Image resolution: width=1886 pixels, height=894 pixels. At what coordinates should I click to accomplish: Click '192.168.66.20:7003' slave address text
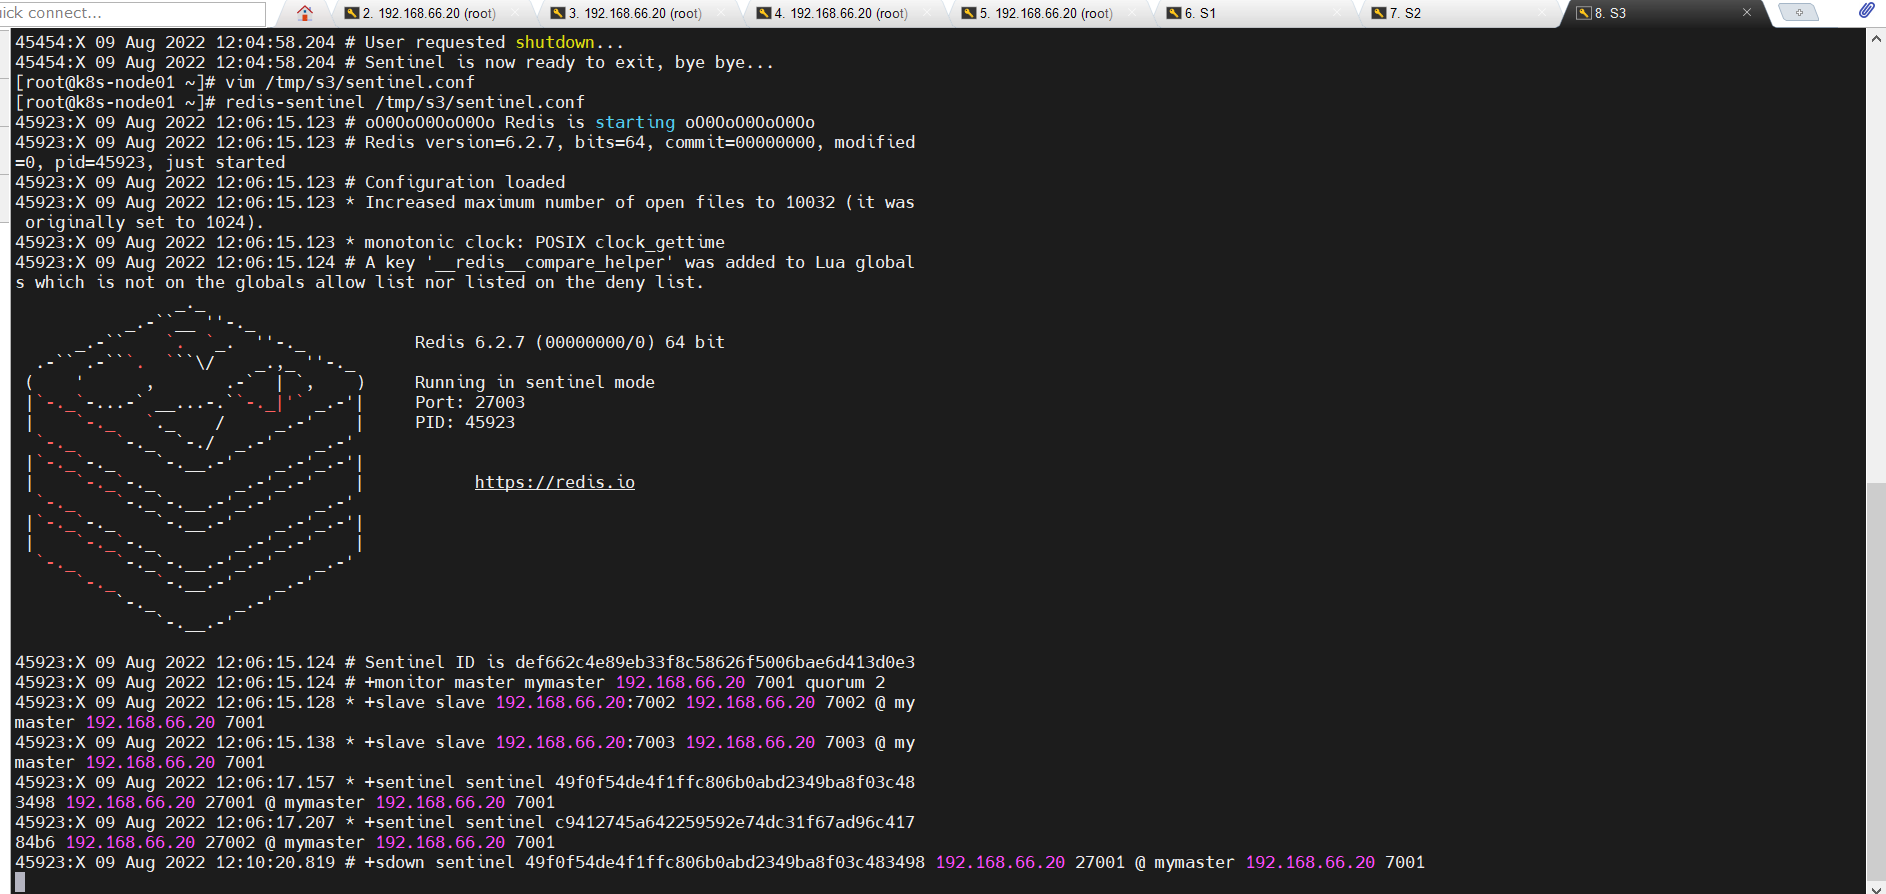click(x=585, y=742)
